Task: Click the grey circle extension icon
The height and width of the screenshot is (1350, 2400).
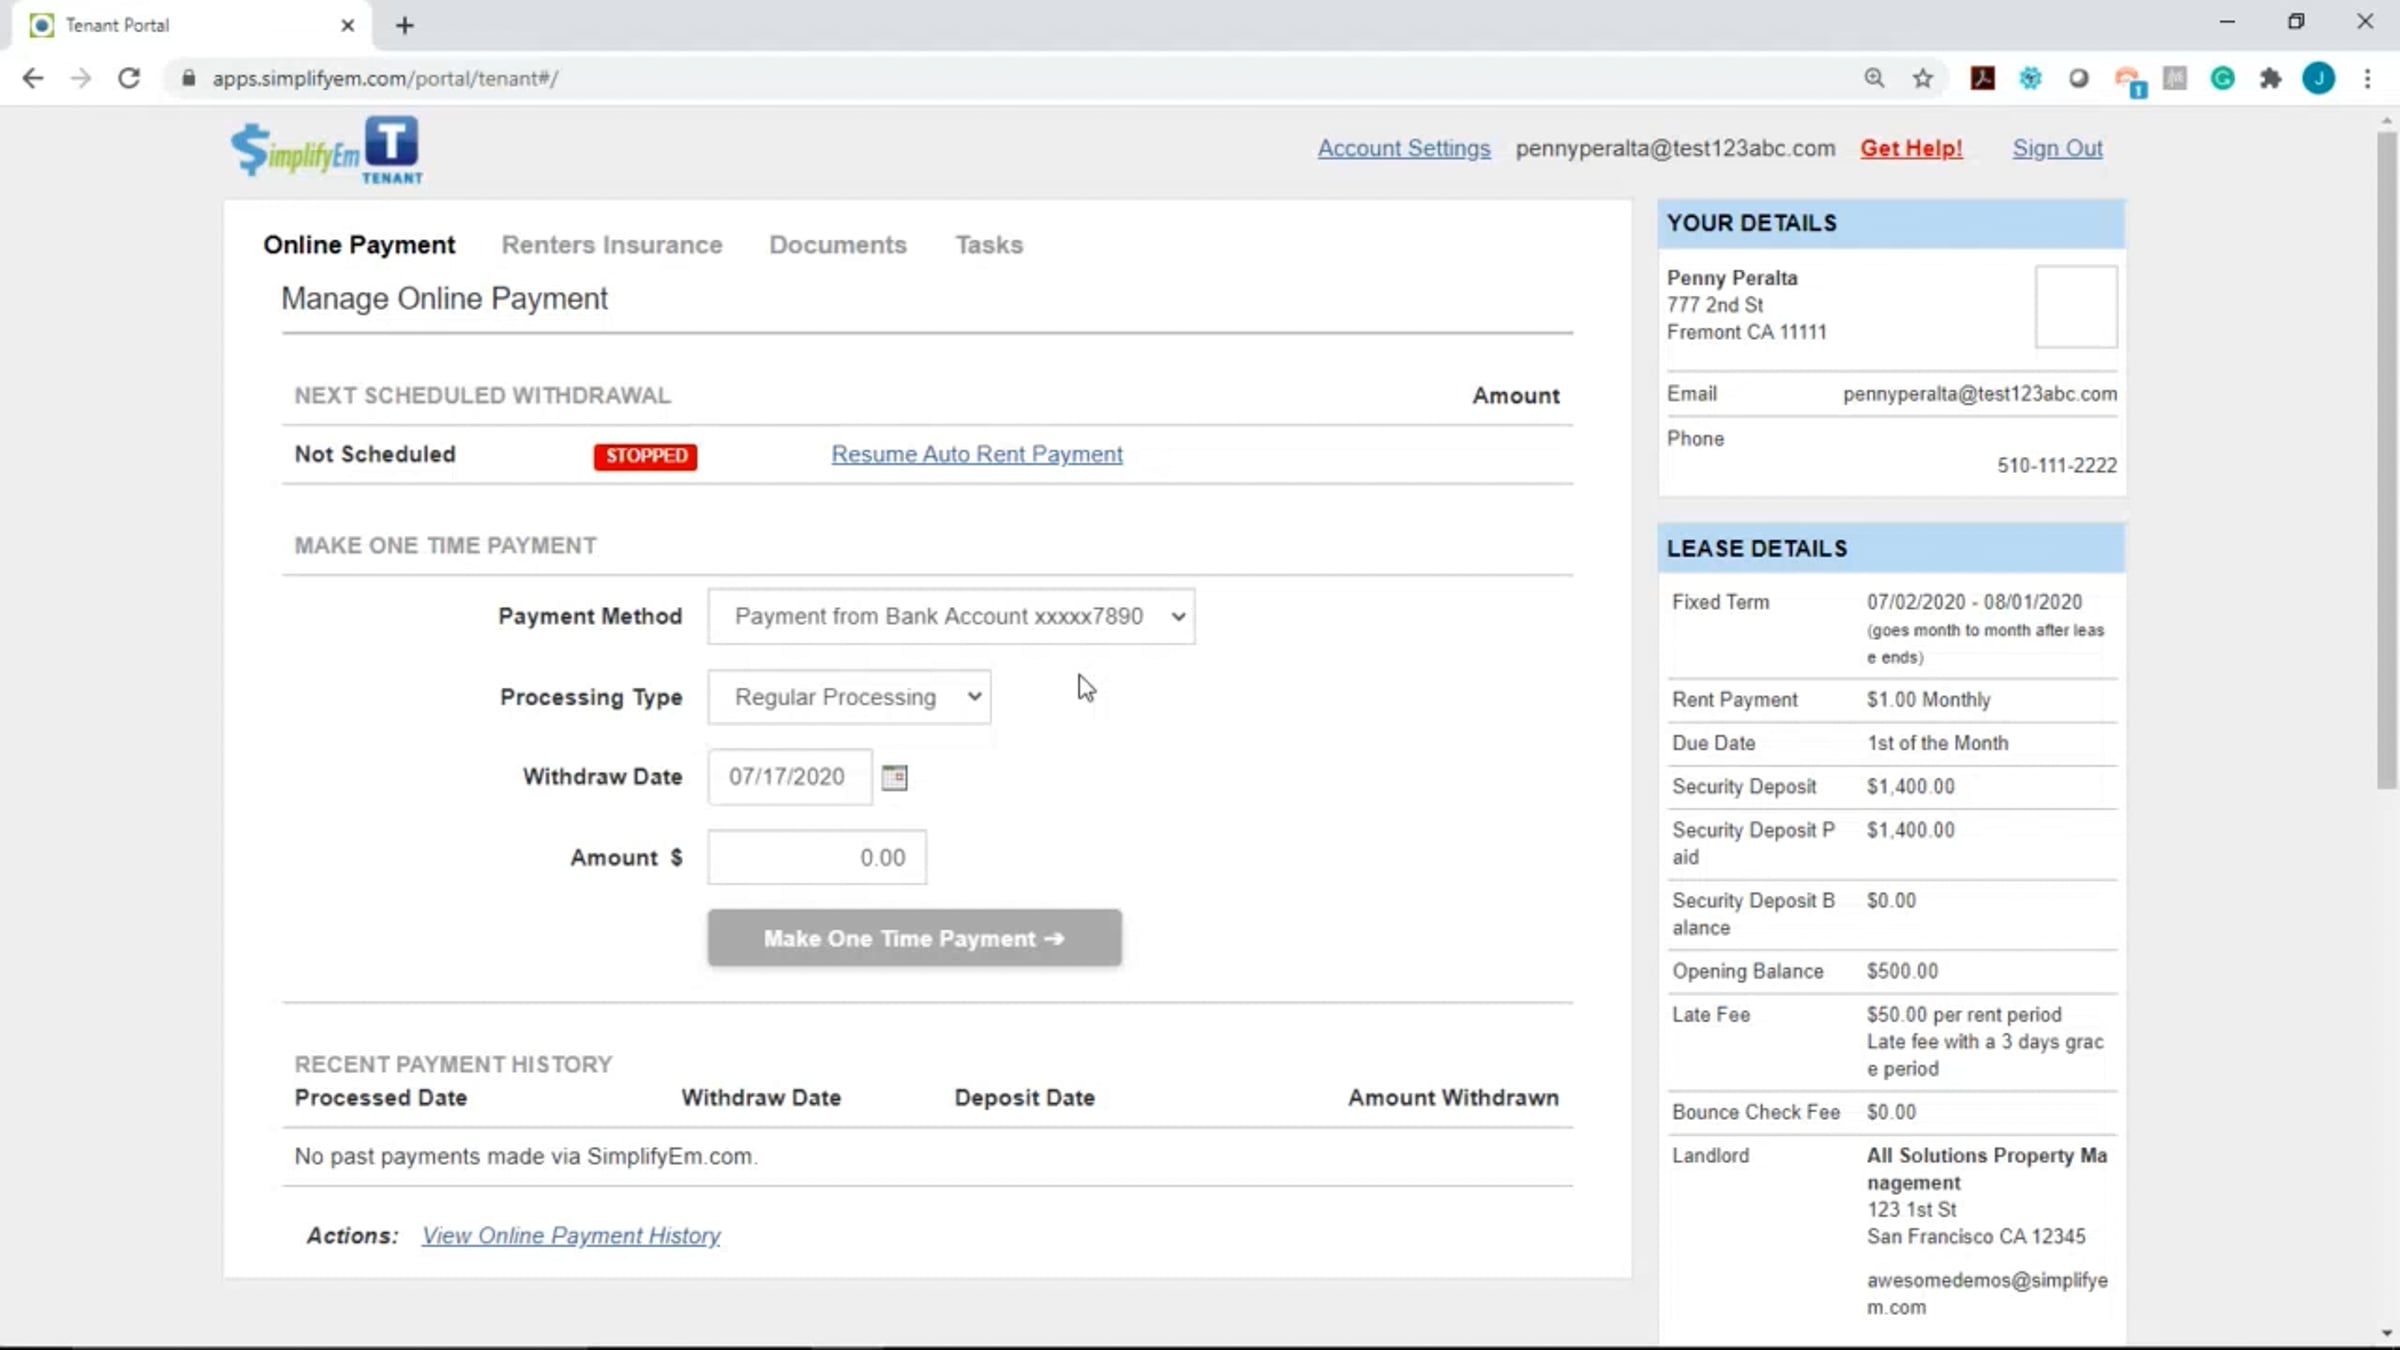Action: click(2078, 78)
